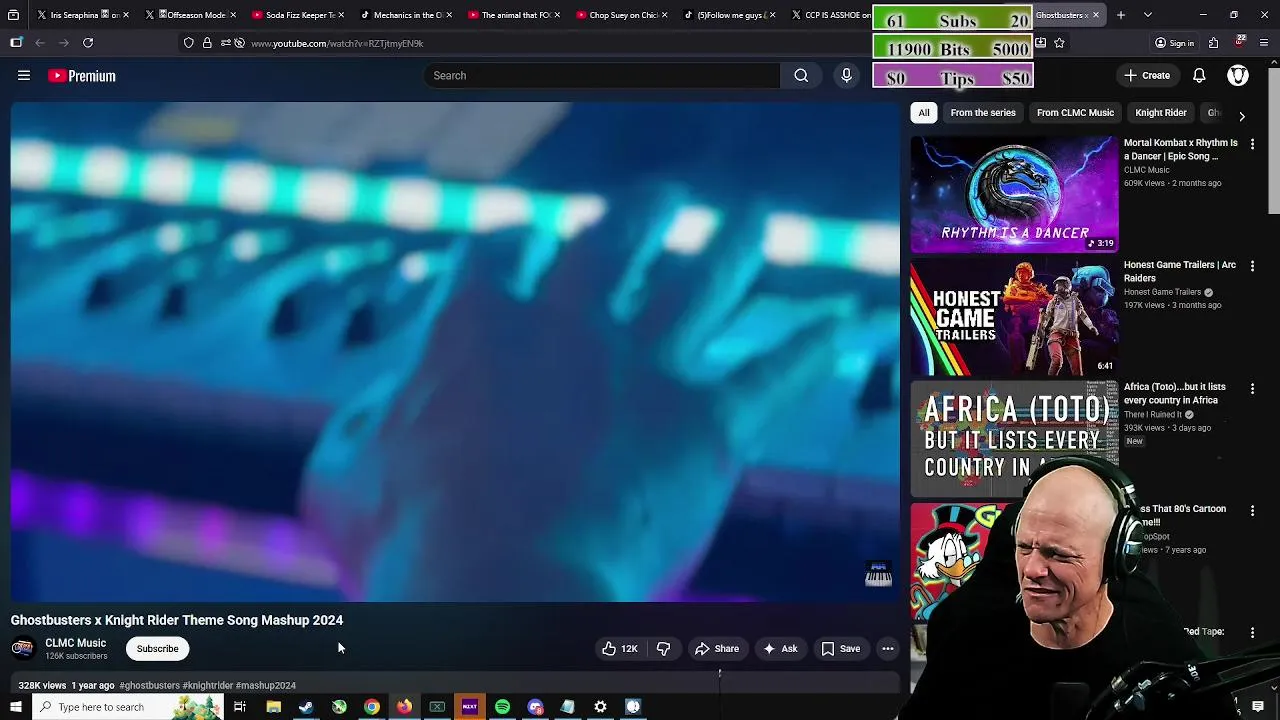Click the #ghostbusters hashtag

click(x=149, y=685)
